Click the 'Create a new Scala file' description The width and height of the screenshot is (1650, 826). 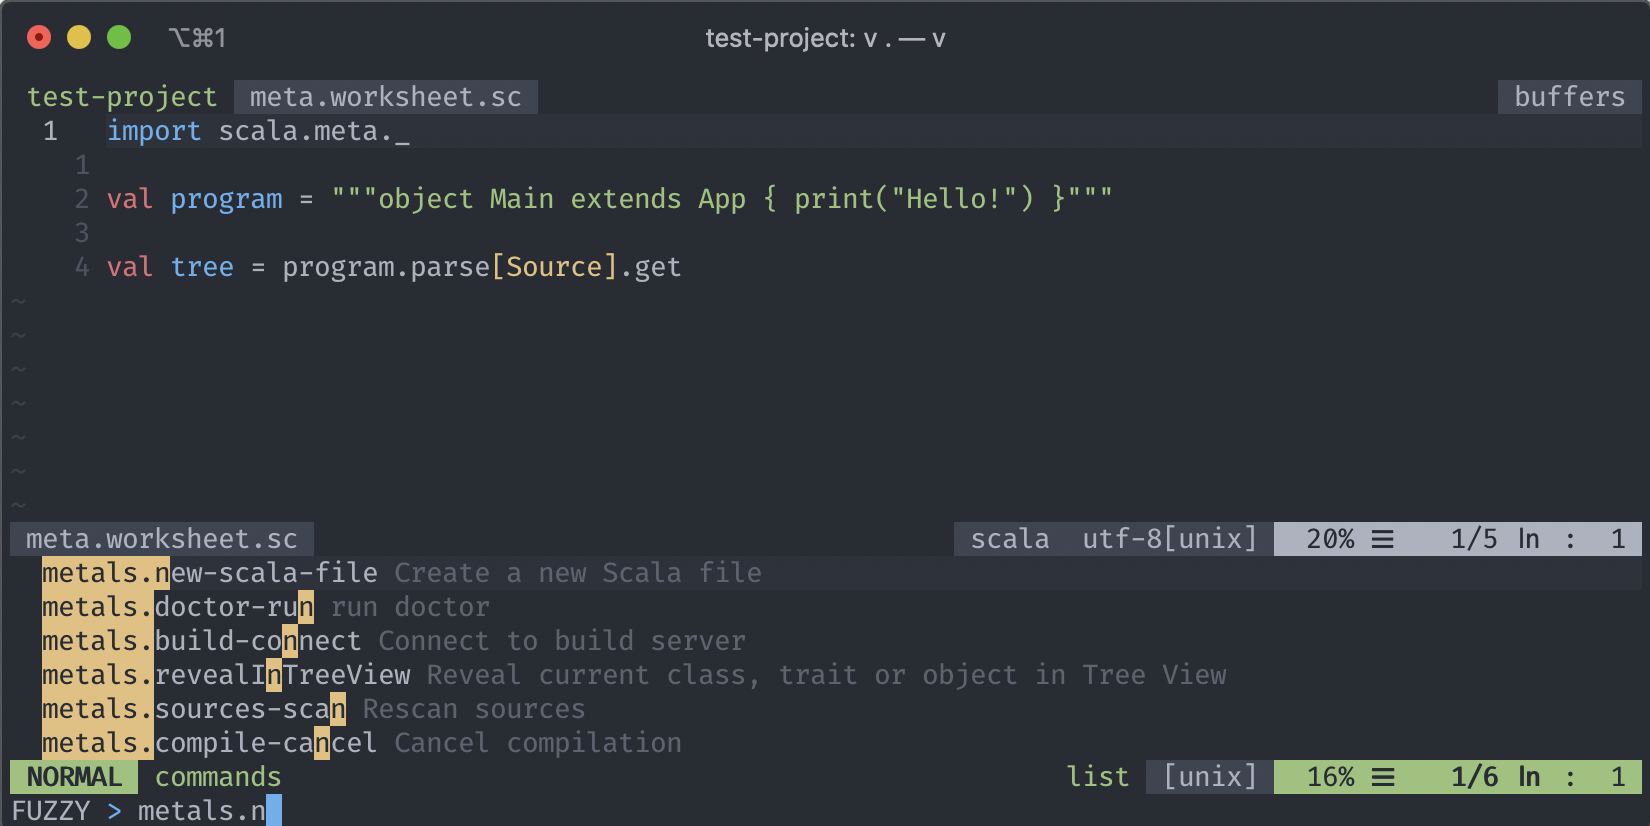coord(578,573)
